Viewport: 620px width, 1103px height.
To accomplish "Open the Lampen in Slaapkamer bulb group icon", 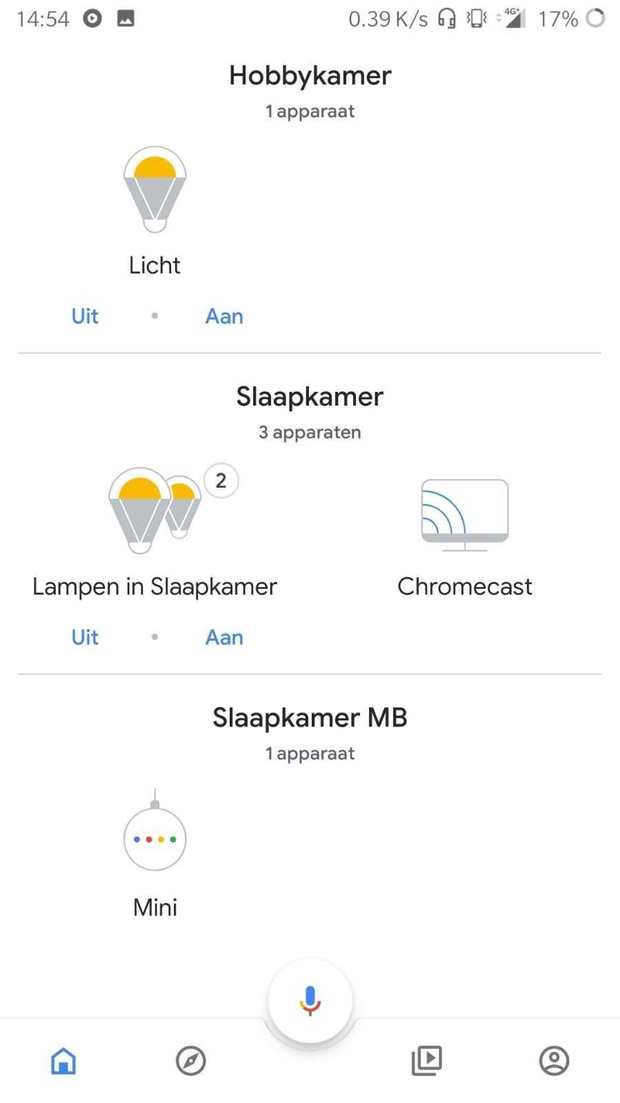I will (155, 510).
